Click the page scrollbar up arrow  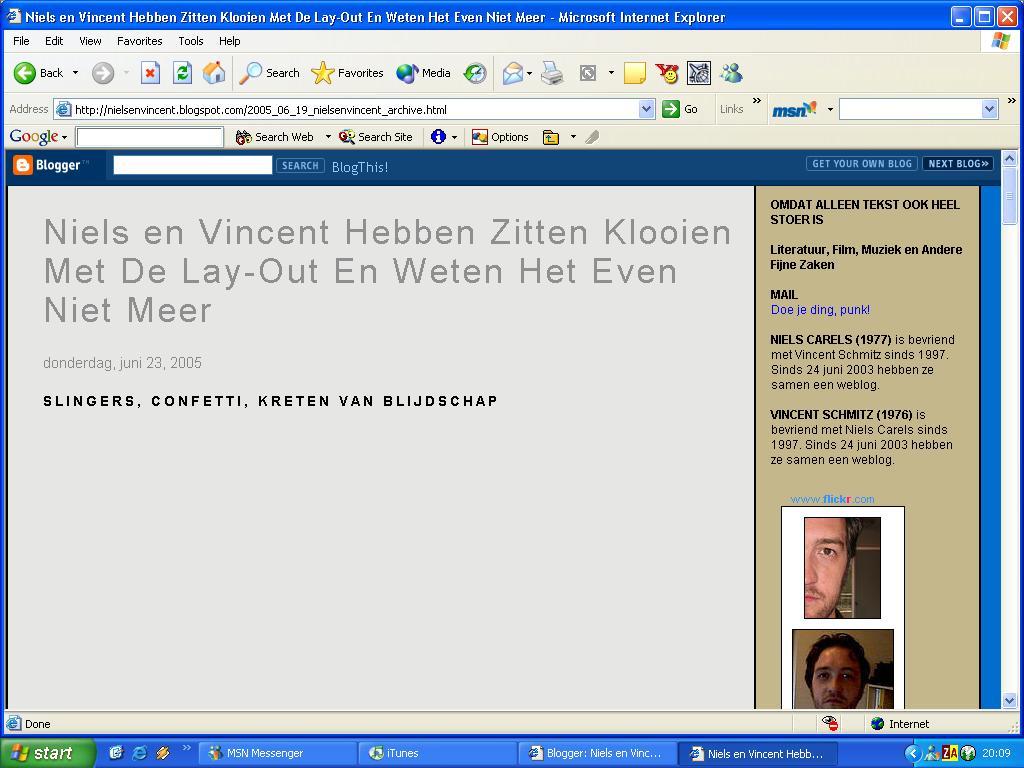pos(1009,158)
